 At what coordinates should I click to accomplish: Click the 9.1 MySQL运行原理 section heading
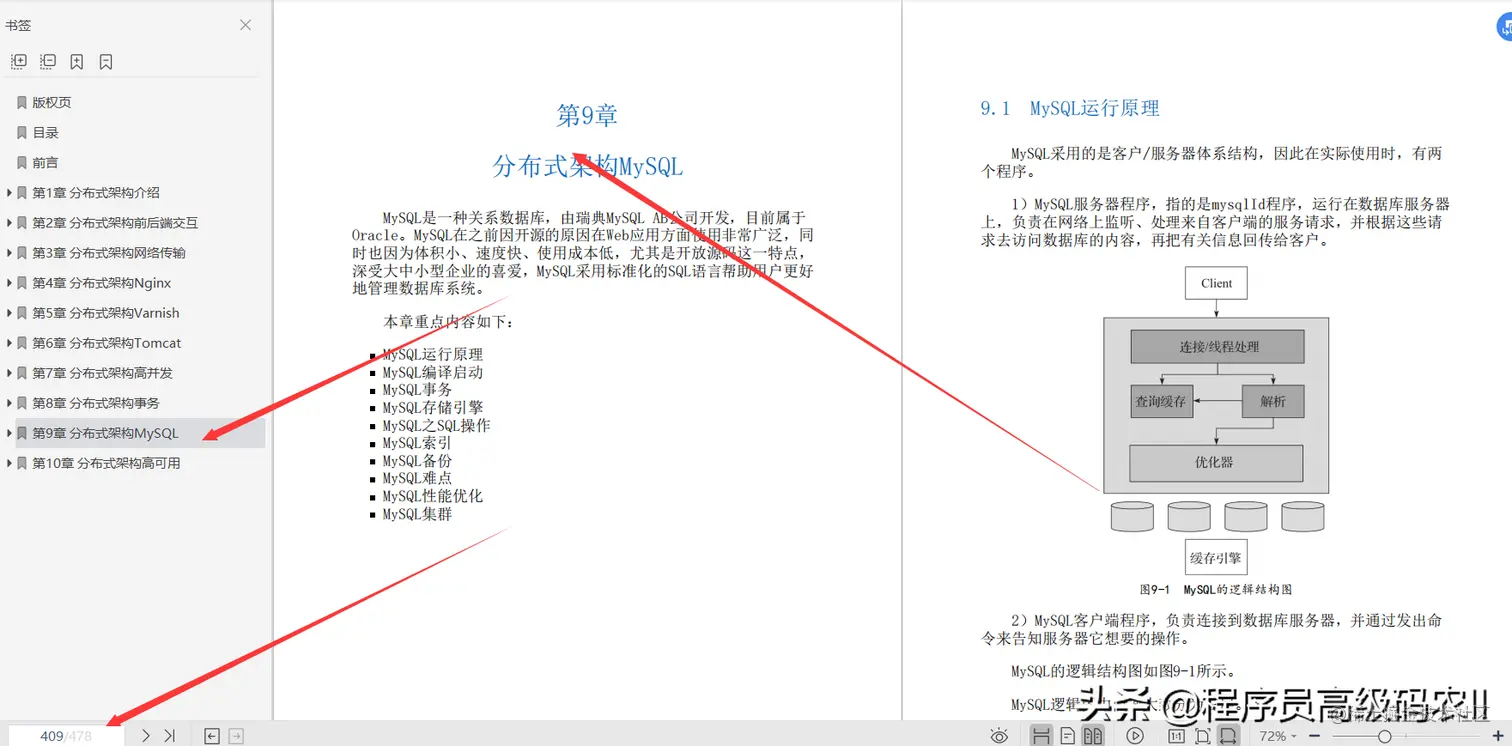pos(1070,108)
